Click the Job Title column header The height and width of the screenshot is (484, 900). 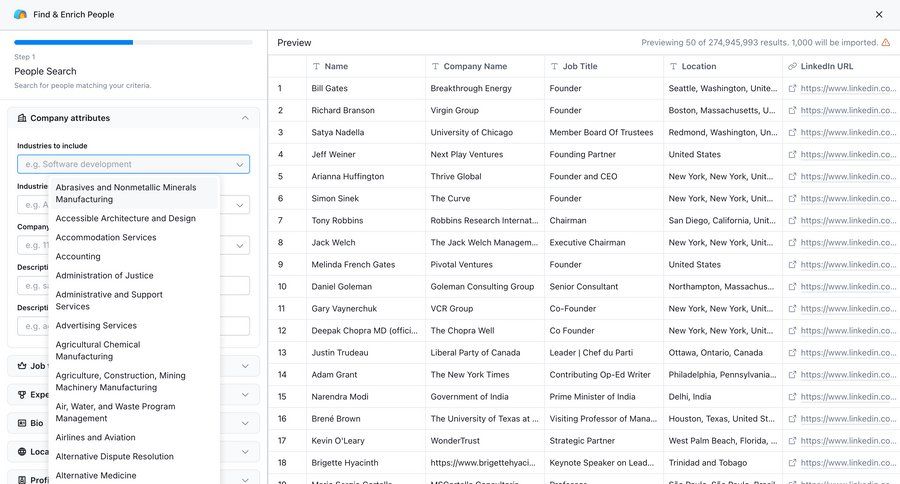pos(604,66)
